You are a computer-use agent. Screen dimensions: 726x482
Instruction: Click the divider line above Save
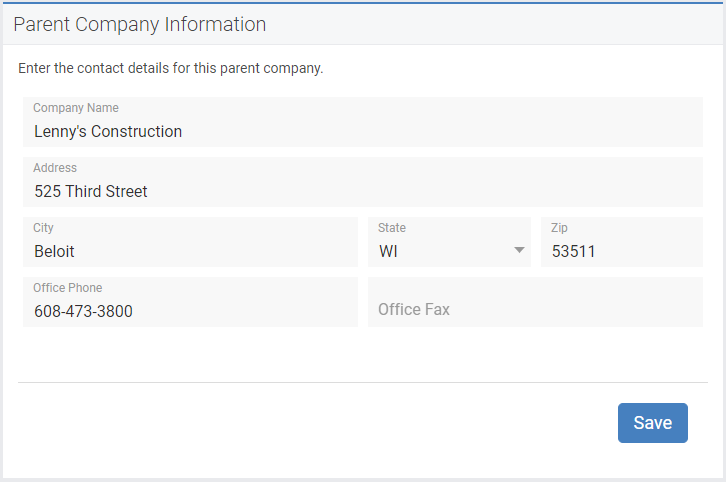363,382
